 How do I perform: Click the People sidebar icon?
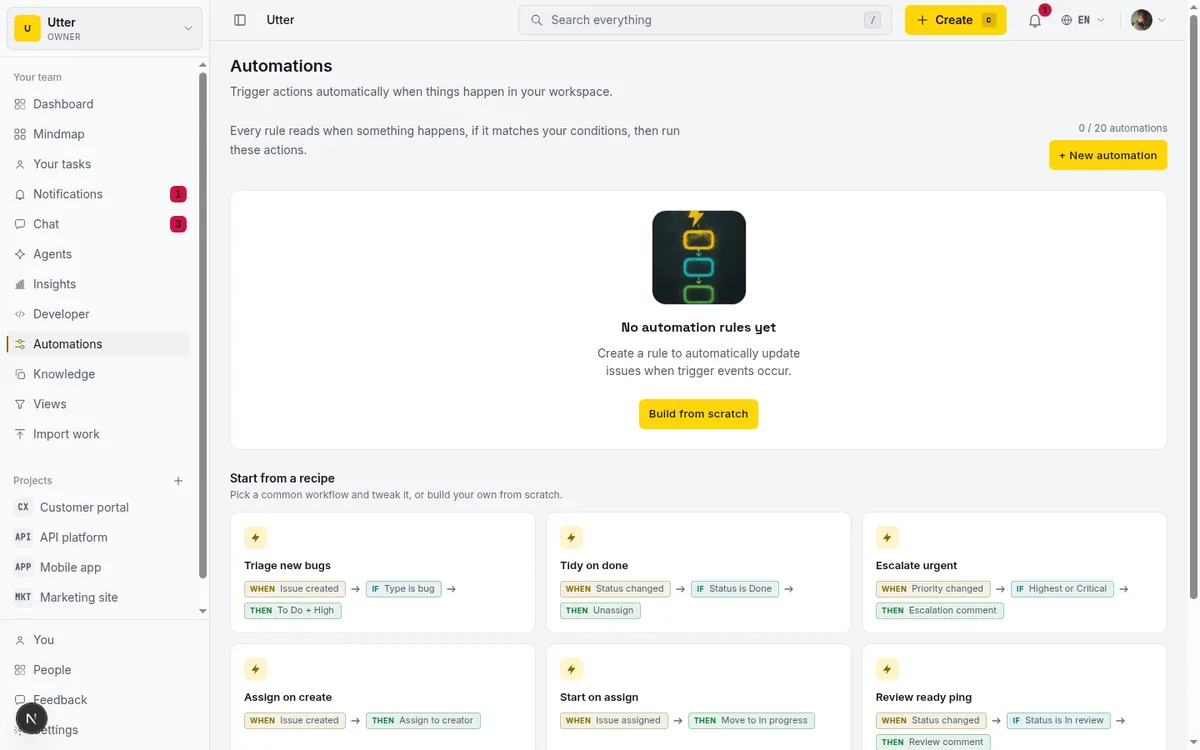pyautogui.click(x=20, y=670)
